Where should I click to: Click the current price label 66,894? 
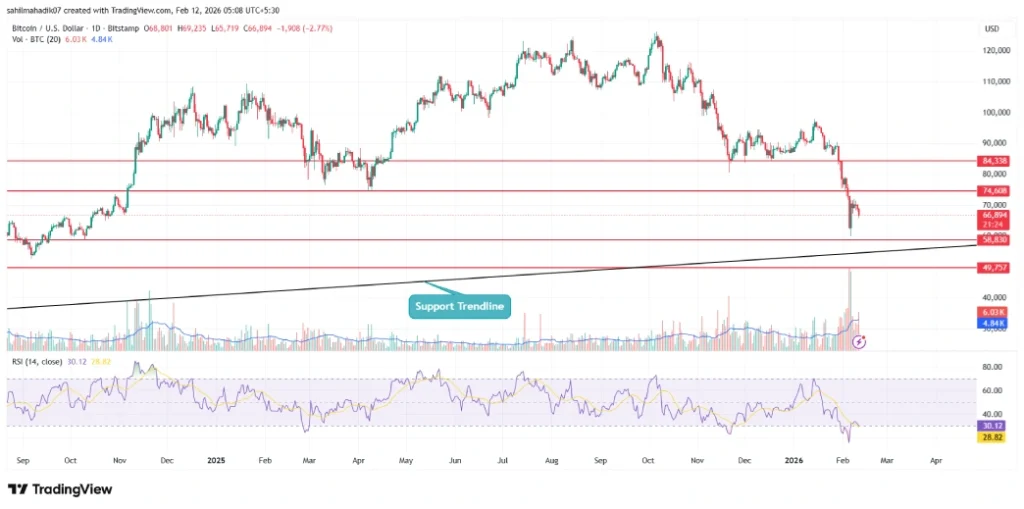[993, 215]
